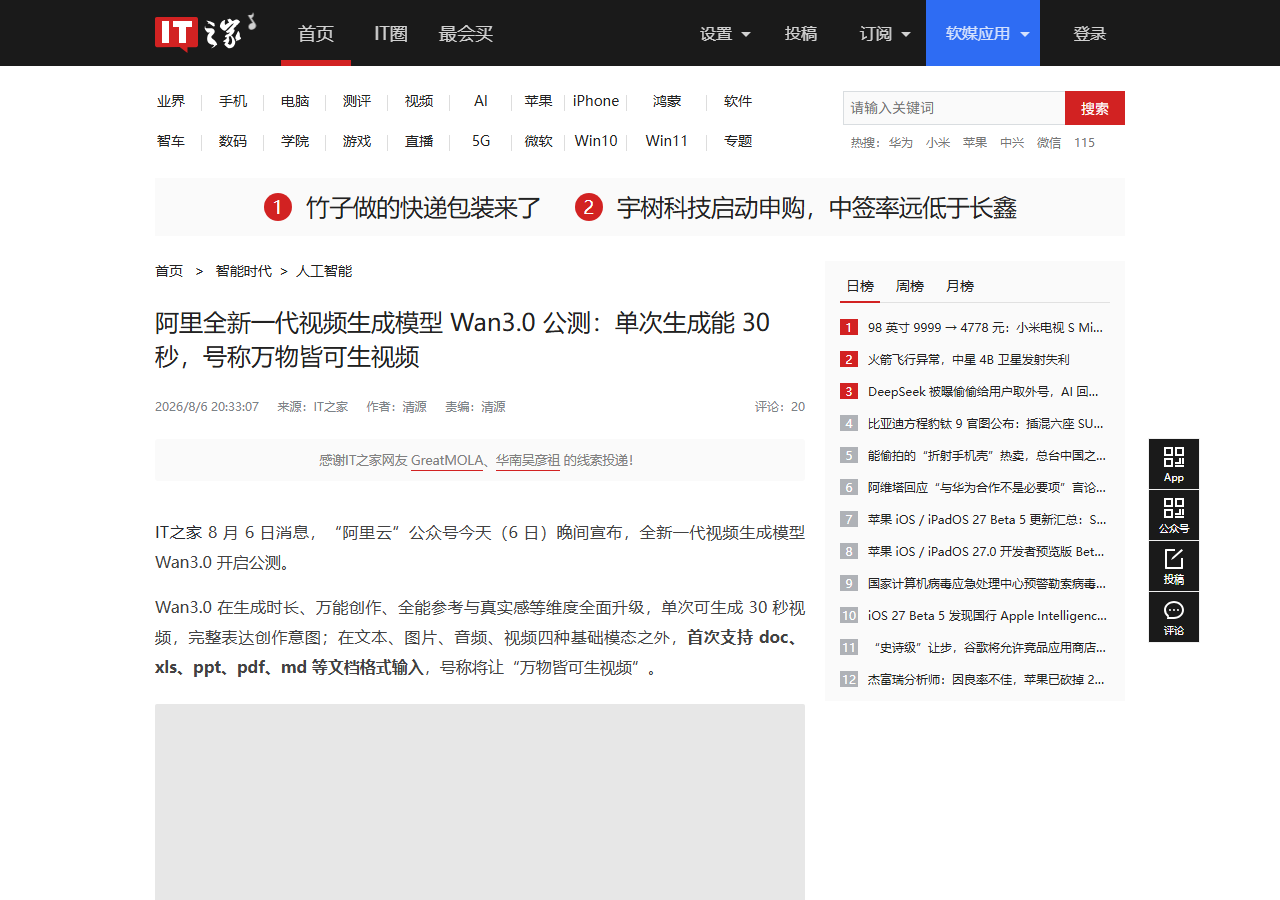This screenshot has width=1280, height=900.
Task: Open the iPhone category
Action: click(x=596, y=101)
